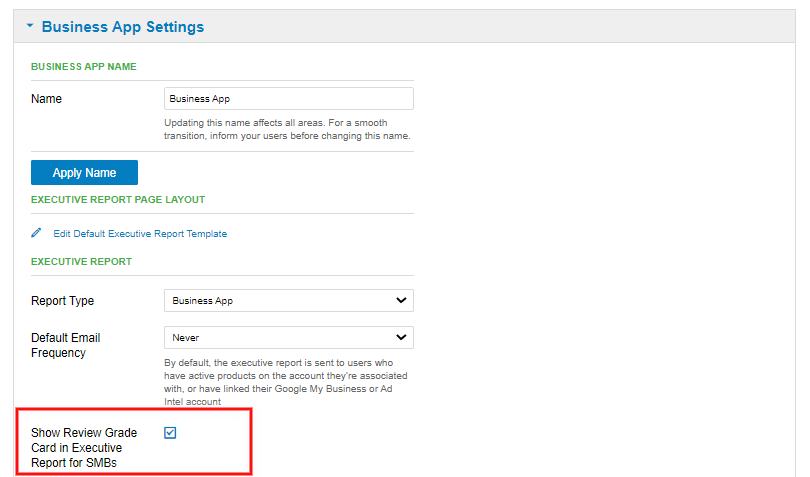This screenshot has height=477, width=810.
Task: Open the Default Email Frequency dropdown
Action: [x=289, y=337]
